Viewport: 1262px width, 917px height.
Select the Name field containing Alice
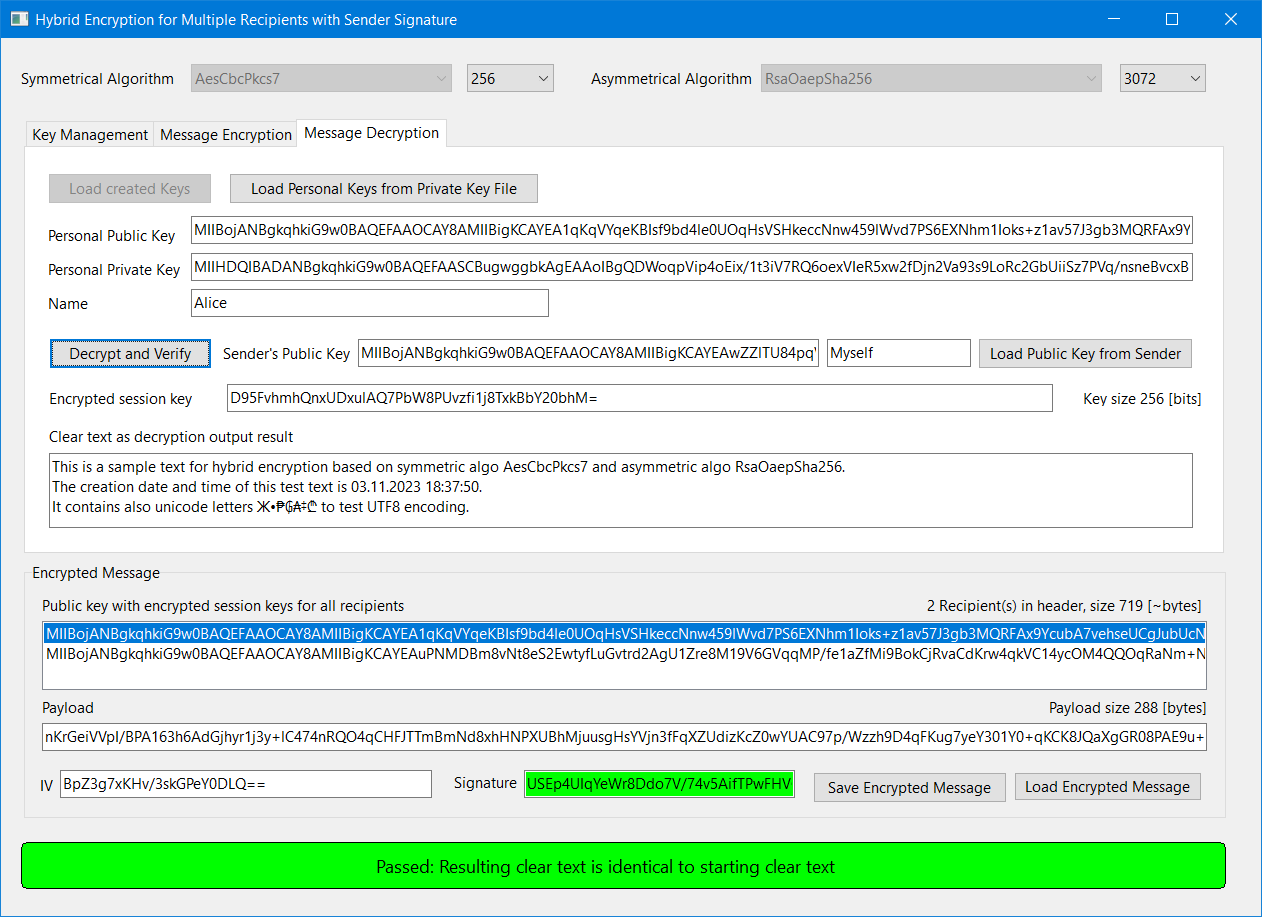[x=369, y=303]
